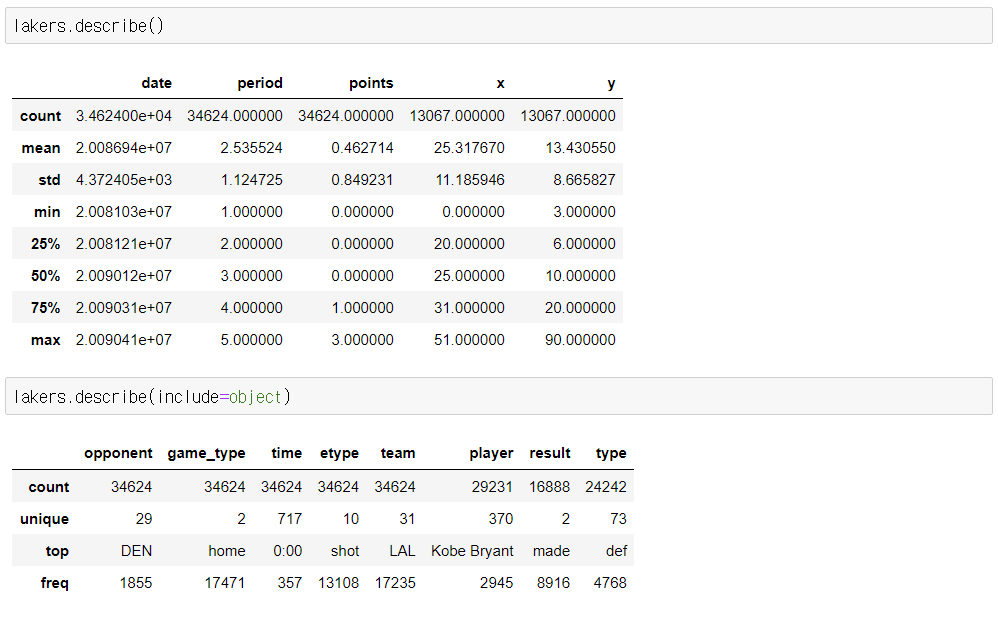Select points std value 0.849231
The height and width of the screenshot is (617, 998).
tap(362, 180)
